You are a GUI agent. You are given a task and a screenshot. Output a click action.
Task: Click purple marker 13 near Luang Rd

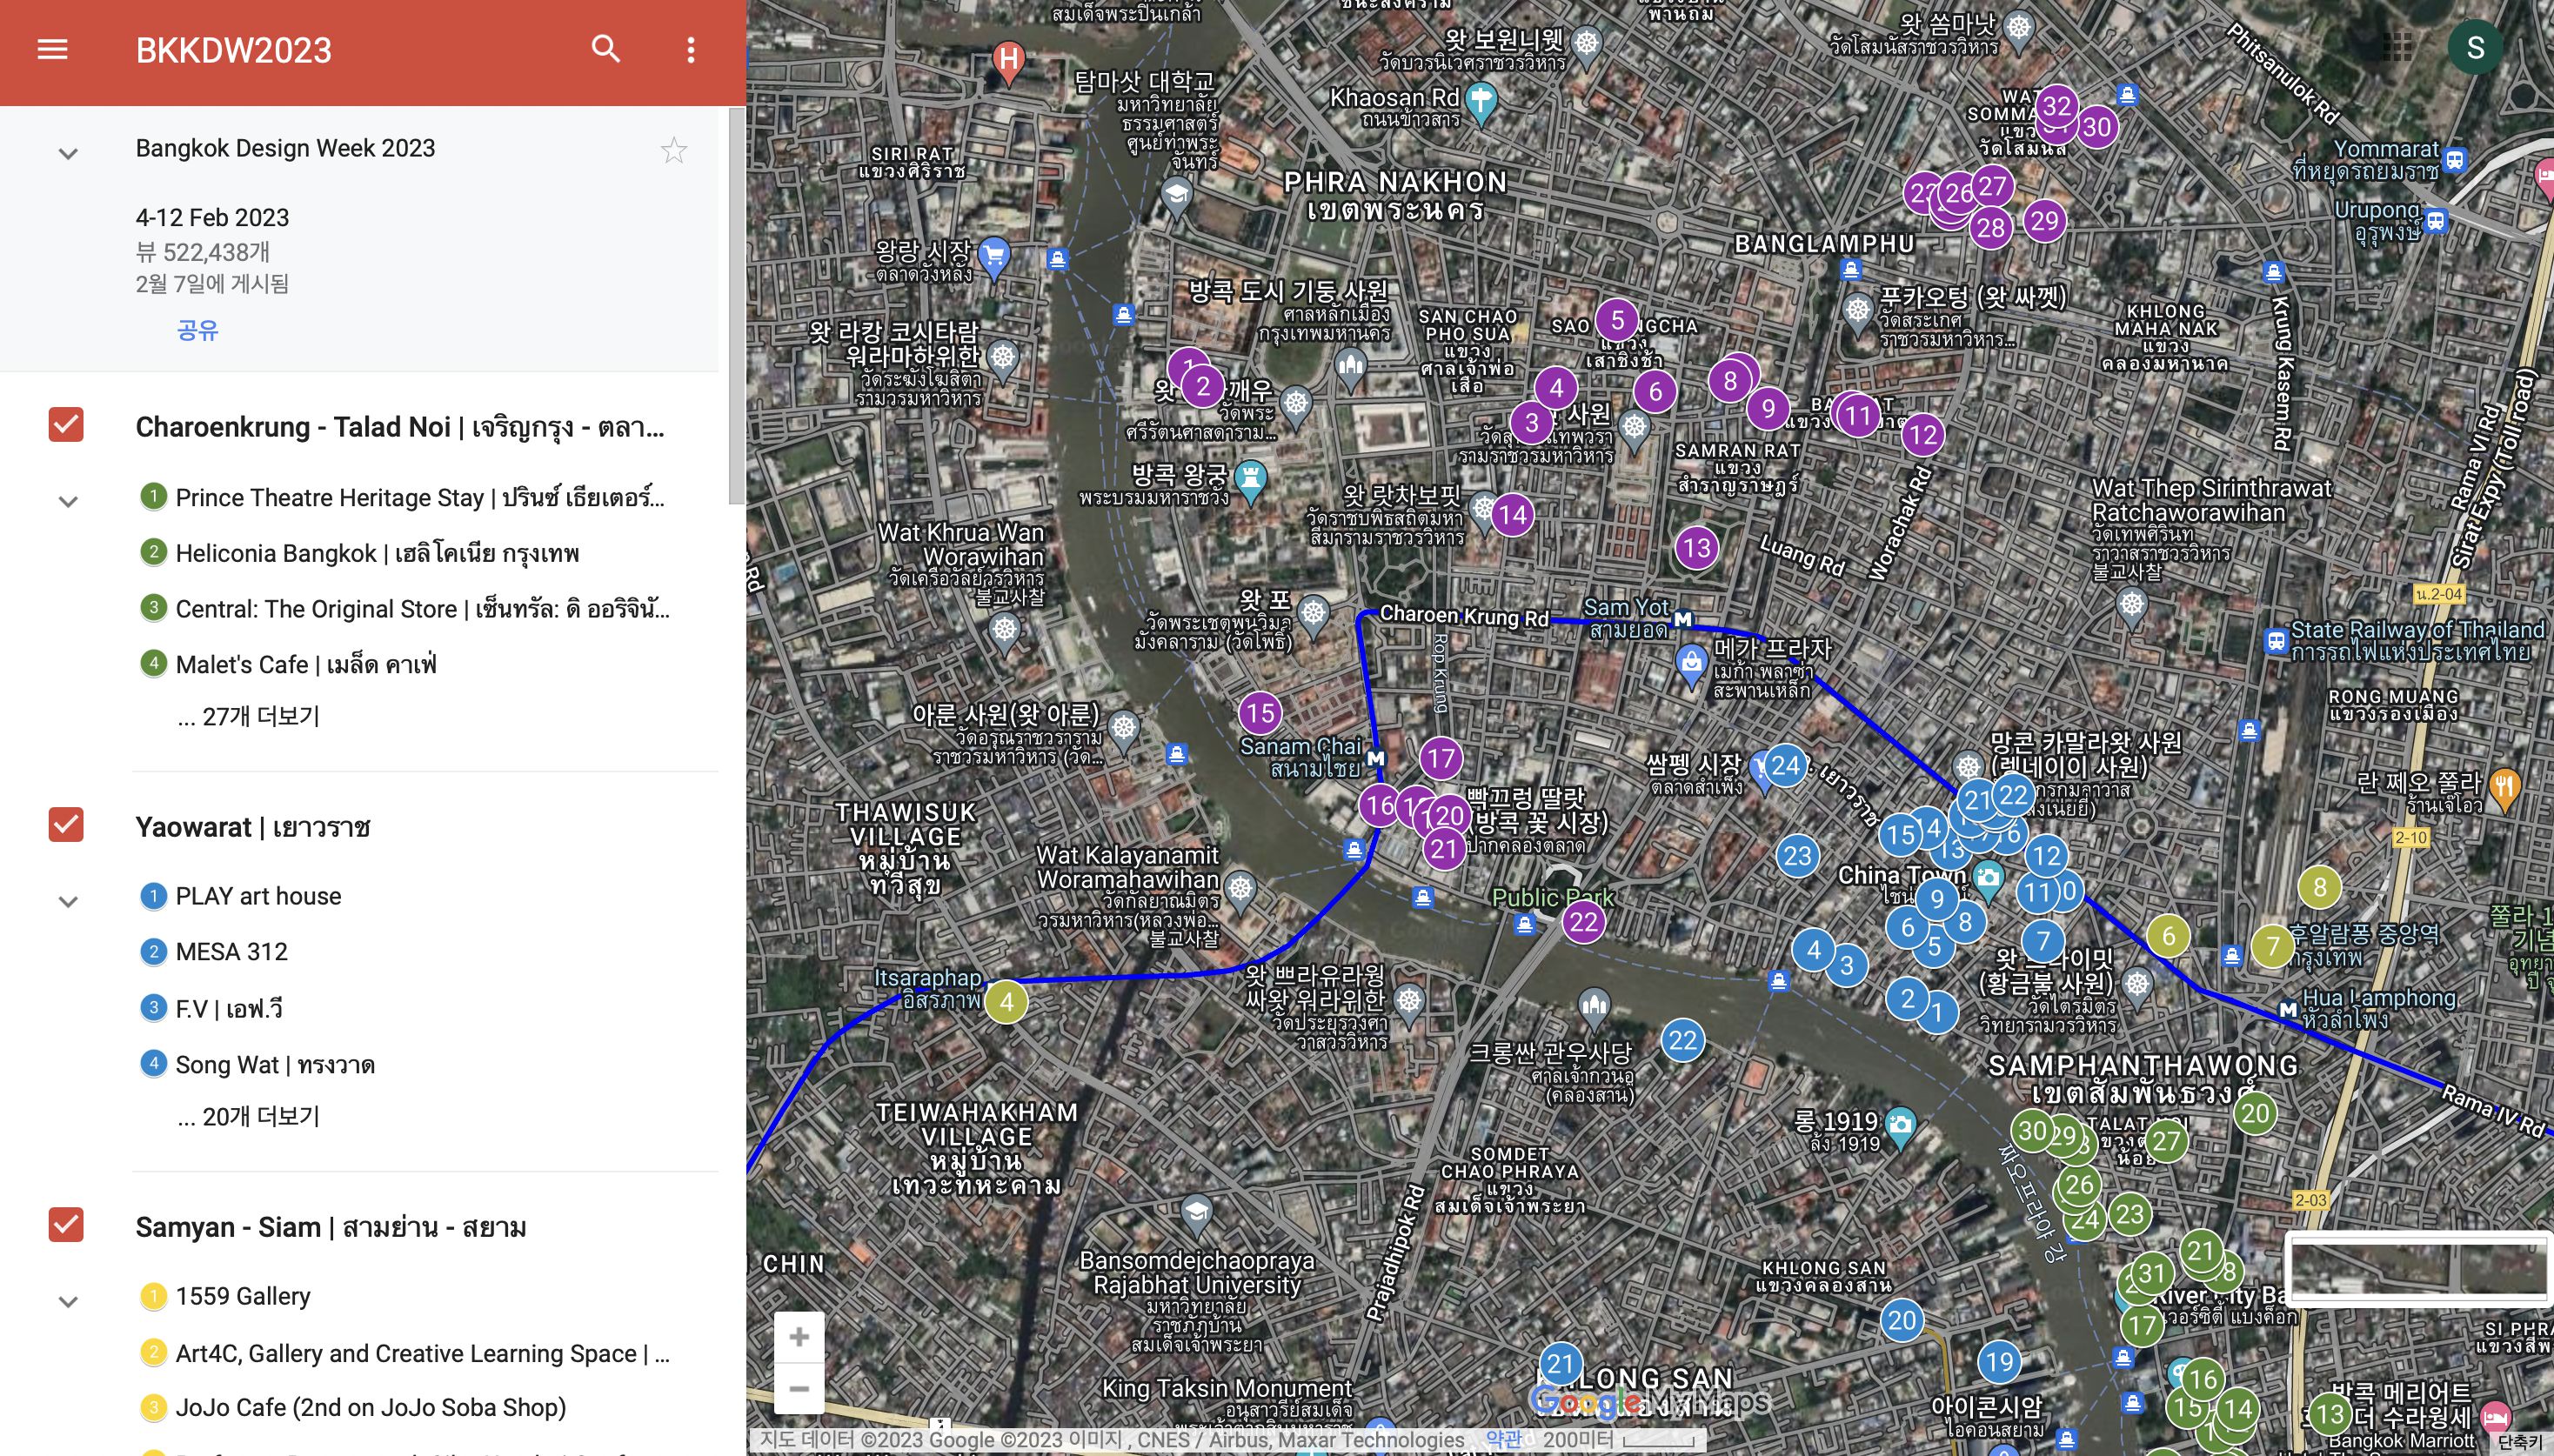pyautogui.click(x=1697, y=547)
